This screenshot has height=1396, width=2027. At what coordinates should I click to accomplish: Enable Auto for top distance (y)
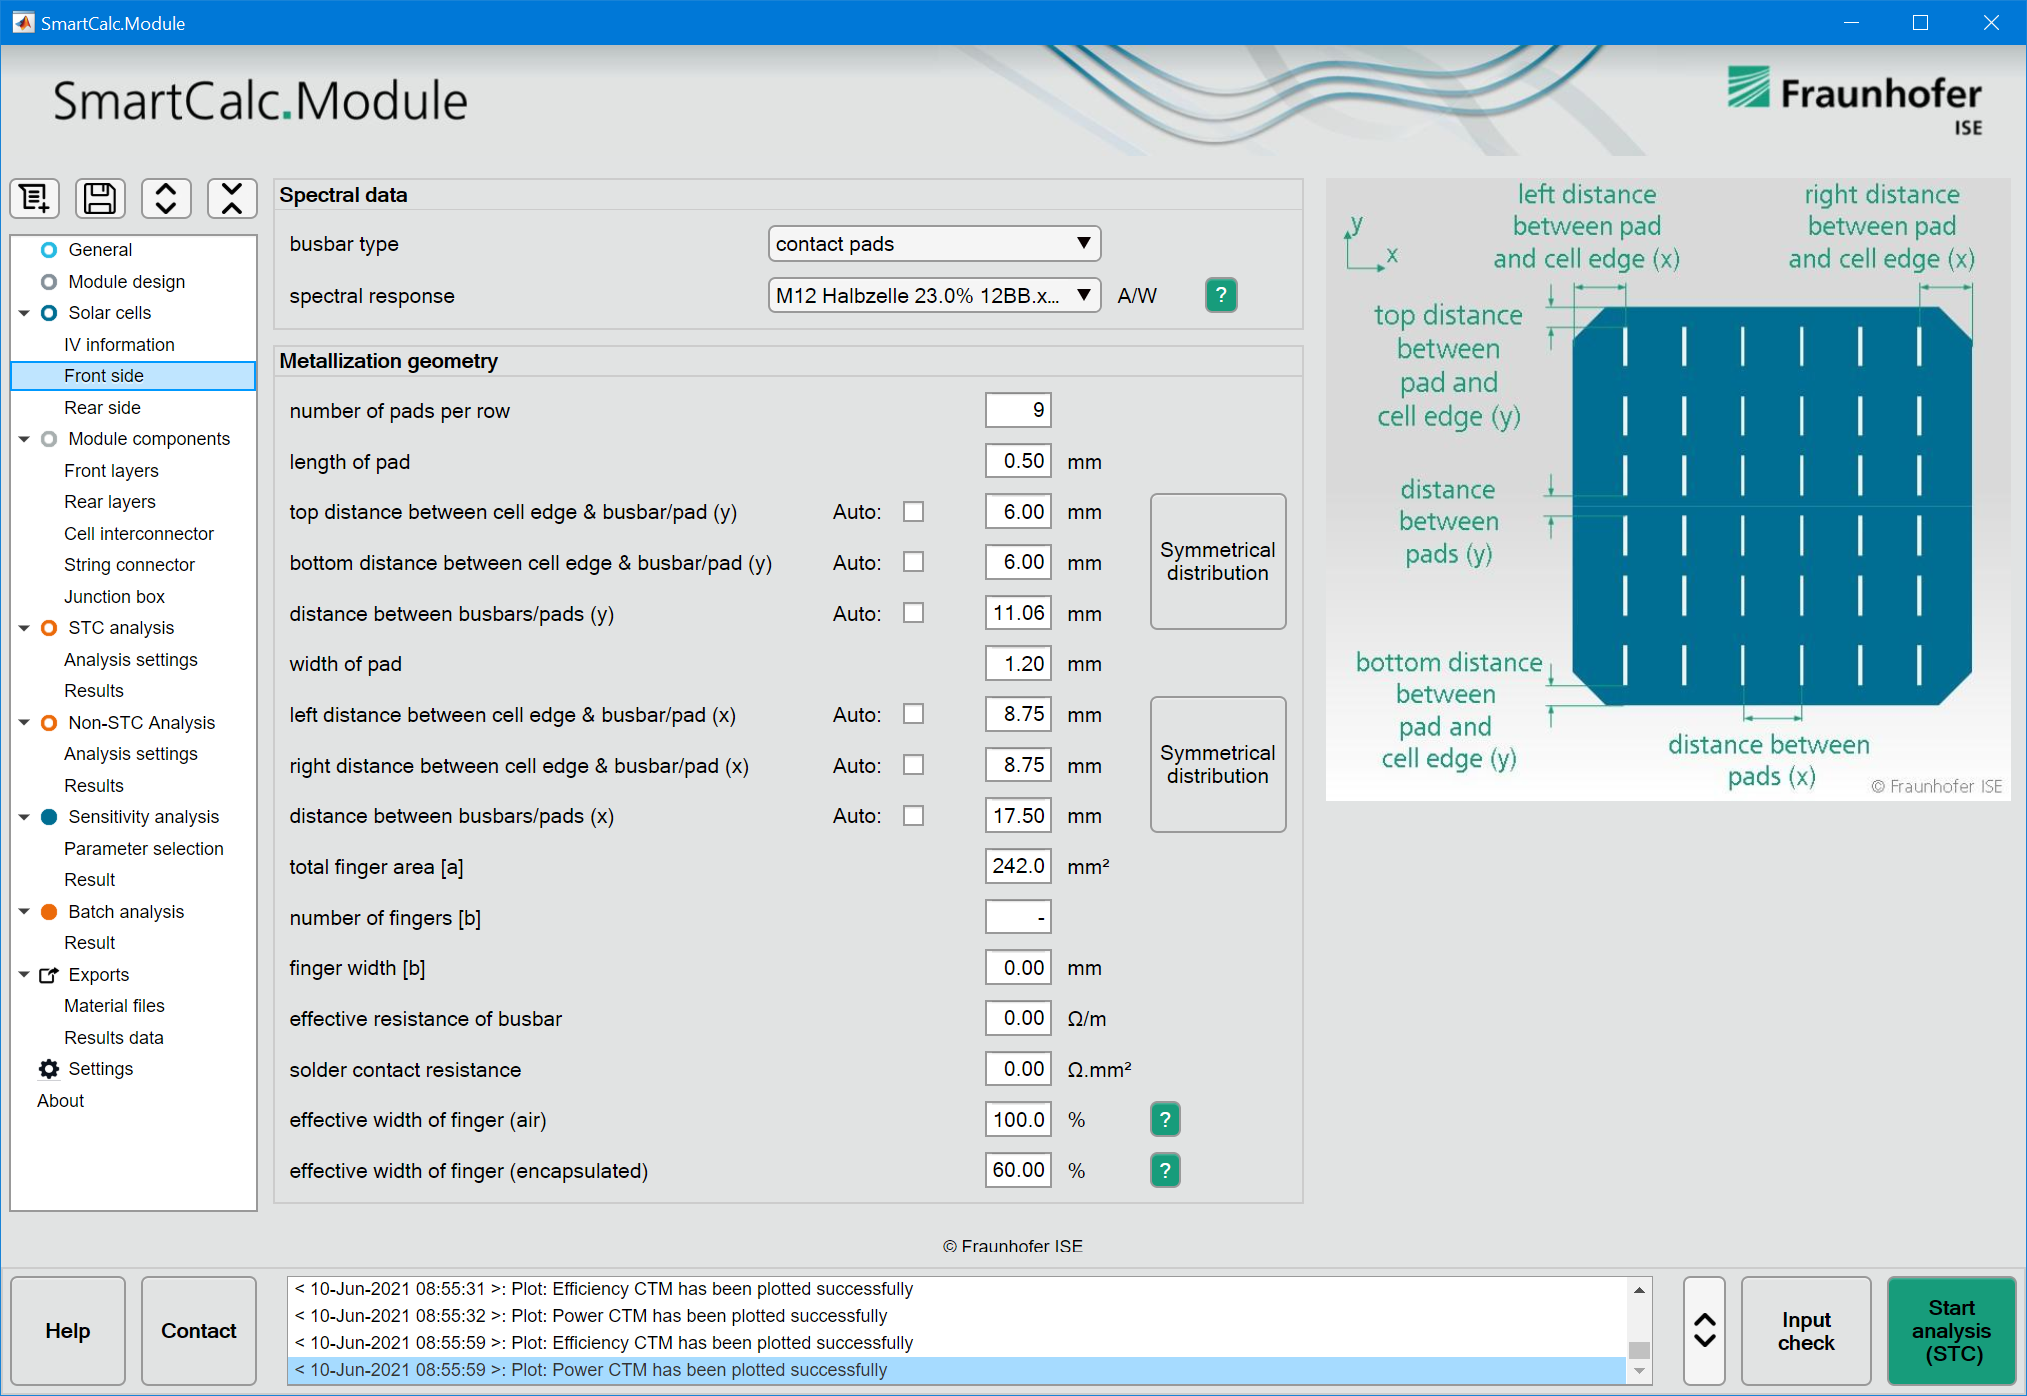click(913, 512)
